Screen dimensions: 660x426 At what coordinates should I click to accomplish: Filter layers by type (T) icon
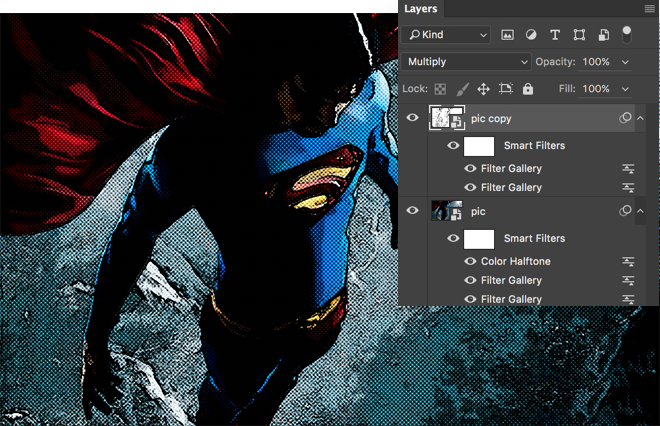coord(555,35)
